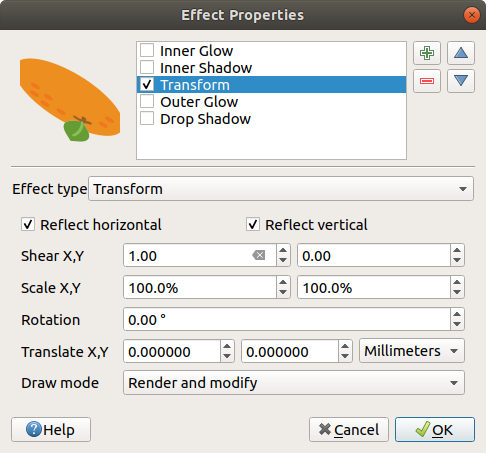This screenshot has height=453, width=486.
Task: Remove the selected effect with the red minus icon
Action: [x=427, y=81]
